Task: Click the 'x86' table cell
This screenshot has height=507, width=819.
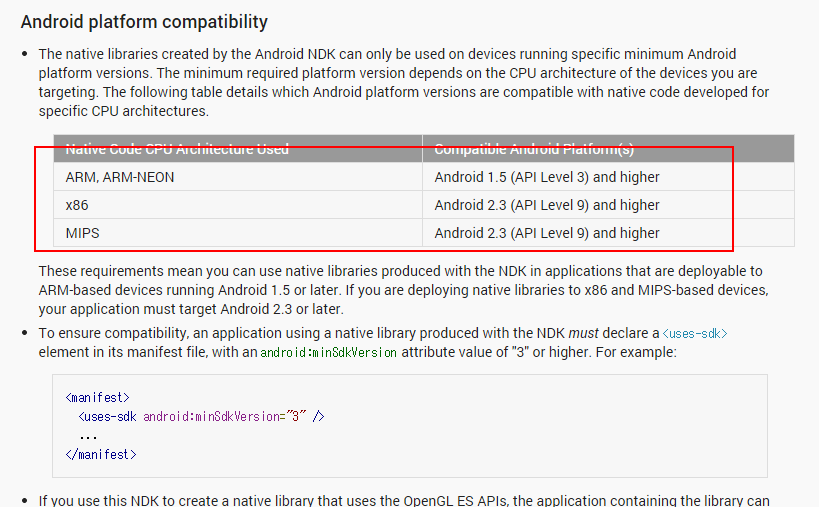Action: click(238, 205)
